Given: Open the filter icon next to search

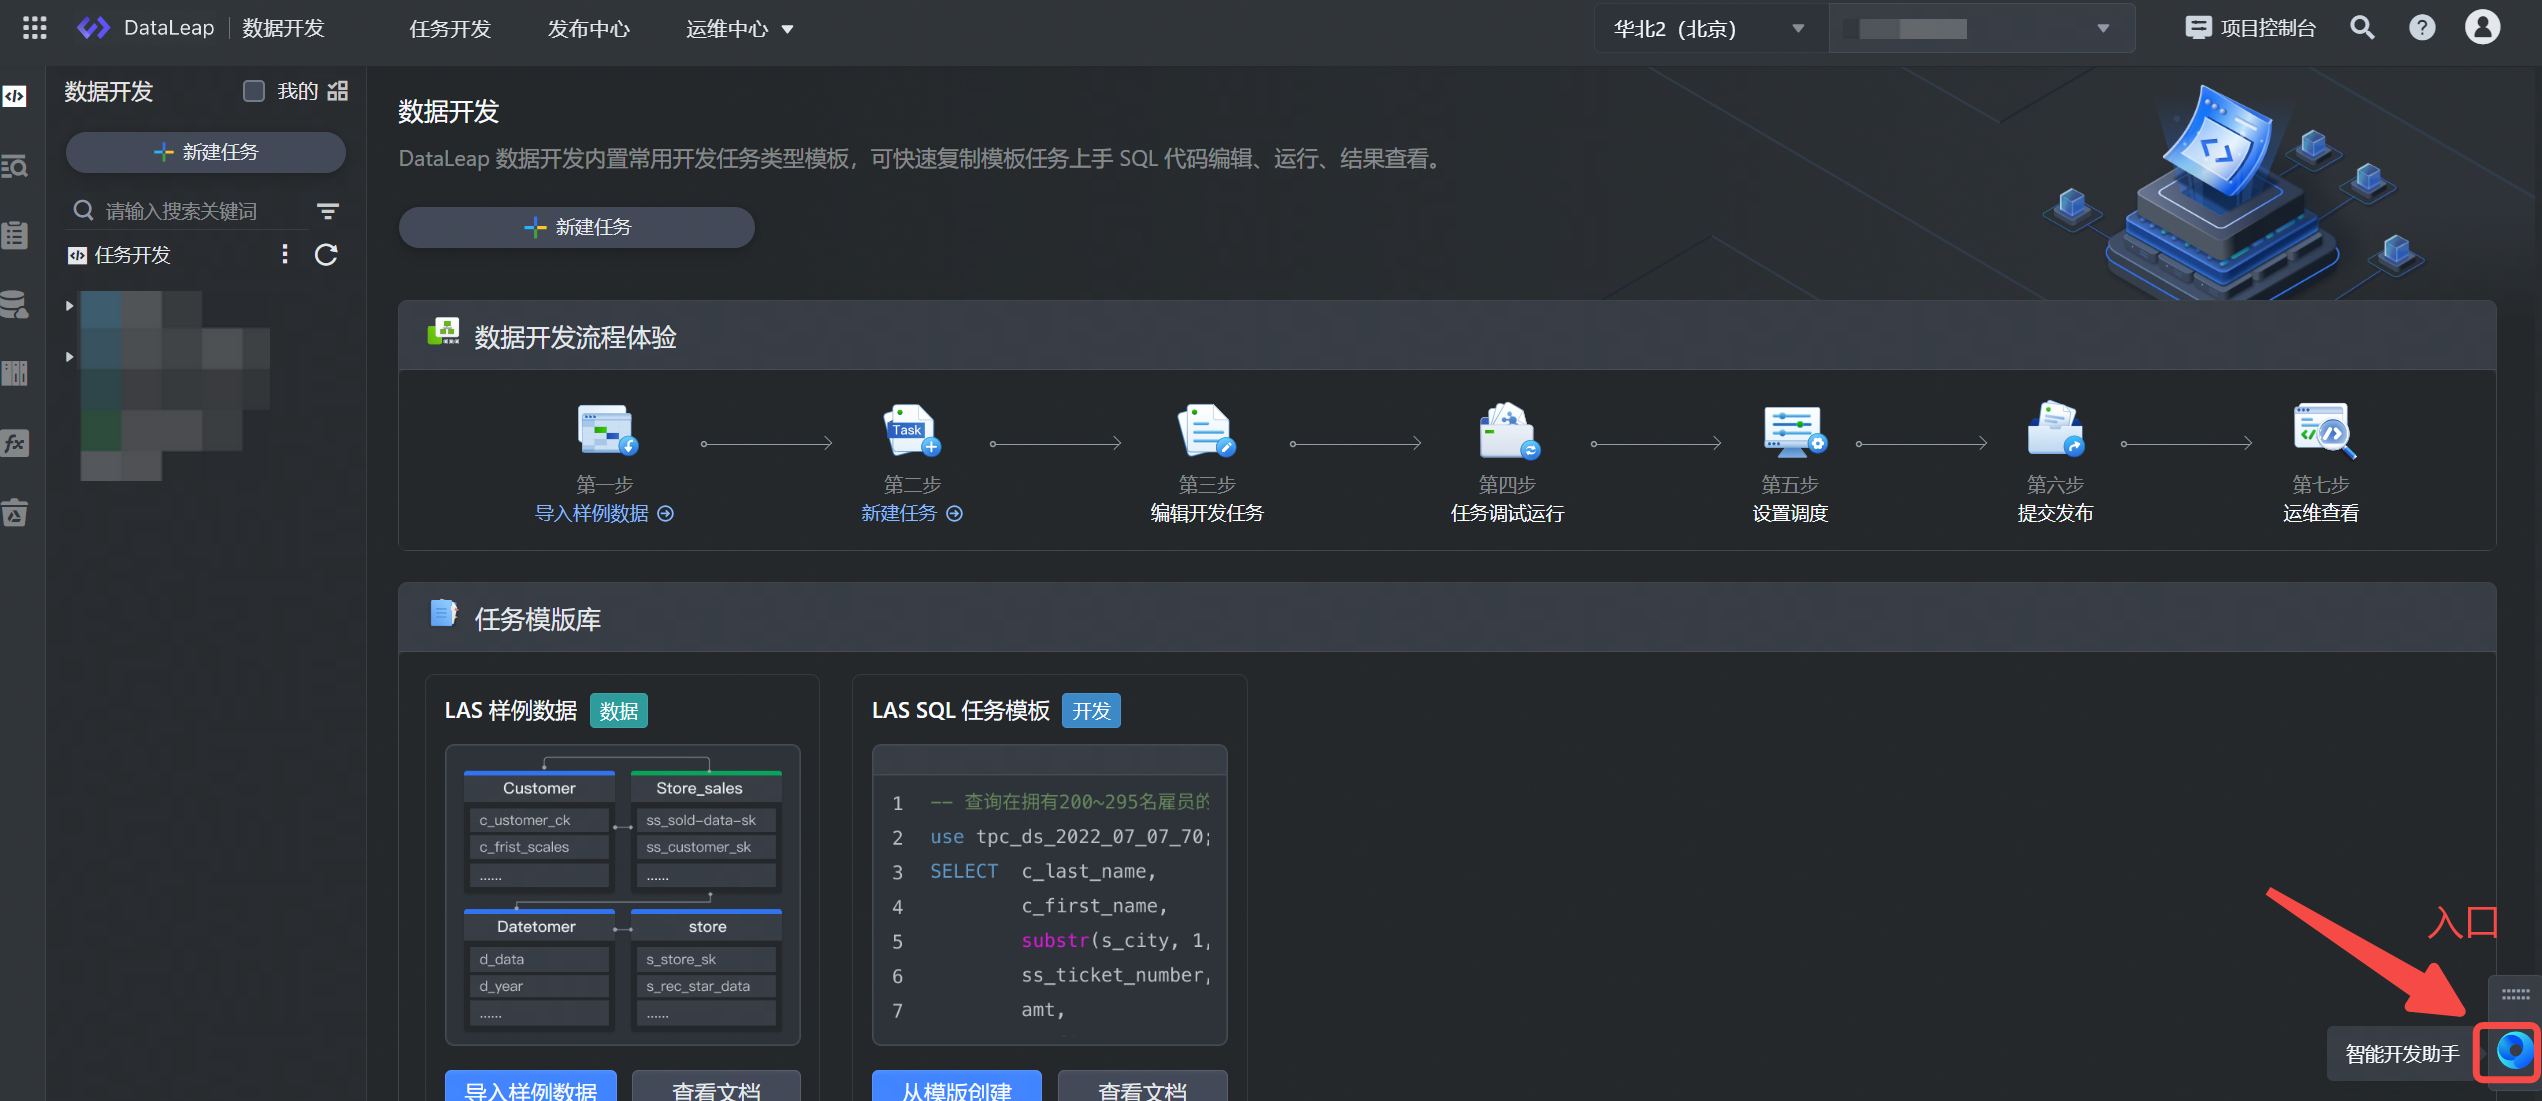Looking at the screenshot, I should (x=328, y=211).
